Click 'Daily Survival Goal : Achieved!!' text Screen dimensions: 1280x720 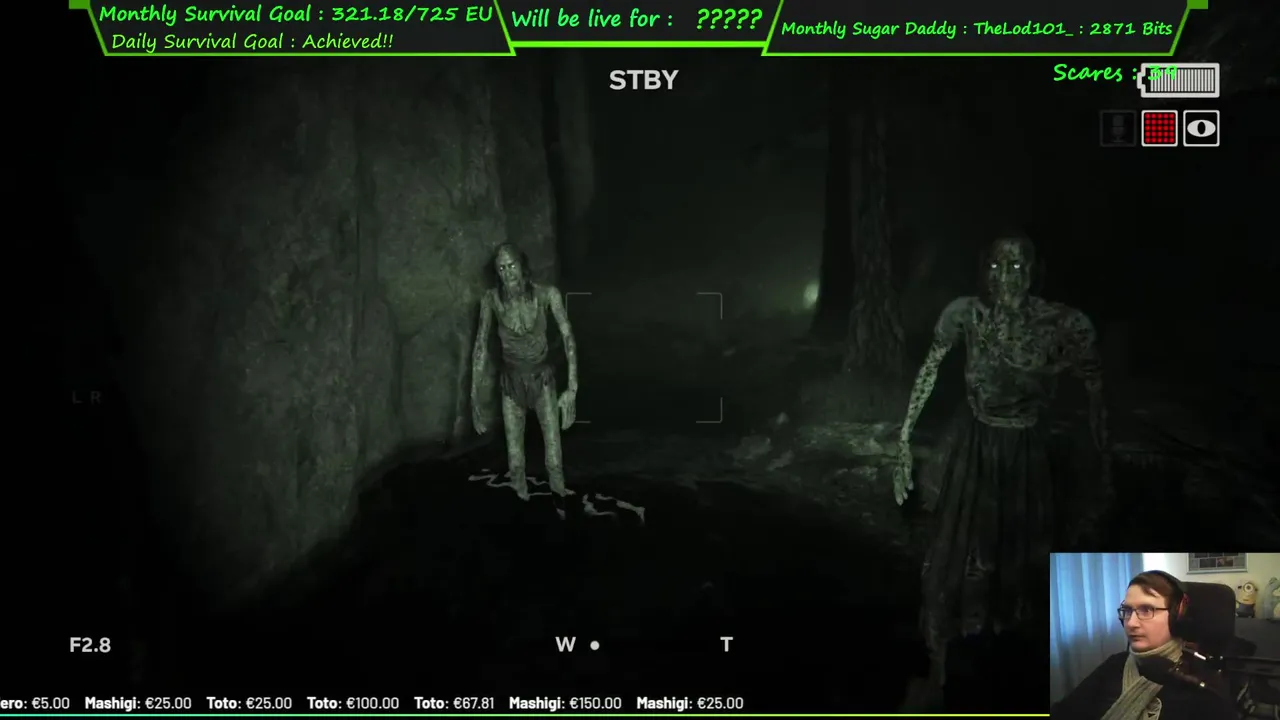[x=252, y=41]
